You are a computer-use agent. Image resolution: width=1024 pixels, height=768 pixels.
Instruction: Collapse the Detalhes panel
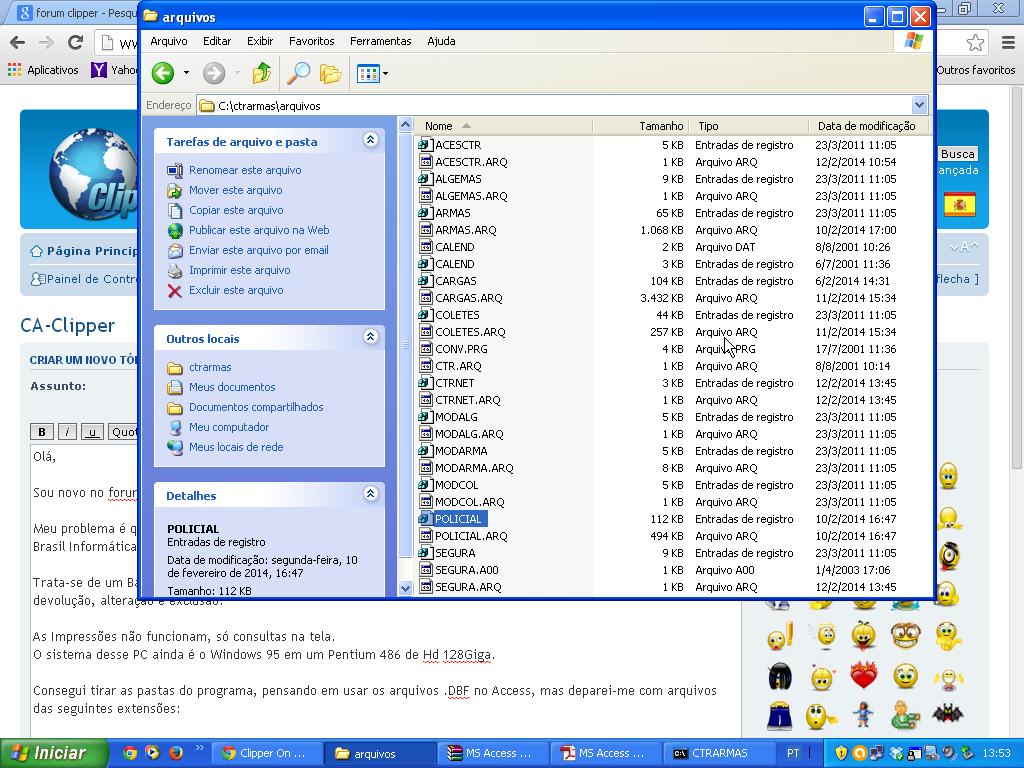370,495
